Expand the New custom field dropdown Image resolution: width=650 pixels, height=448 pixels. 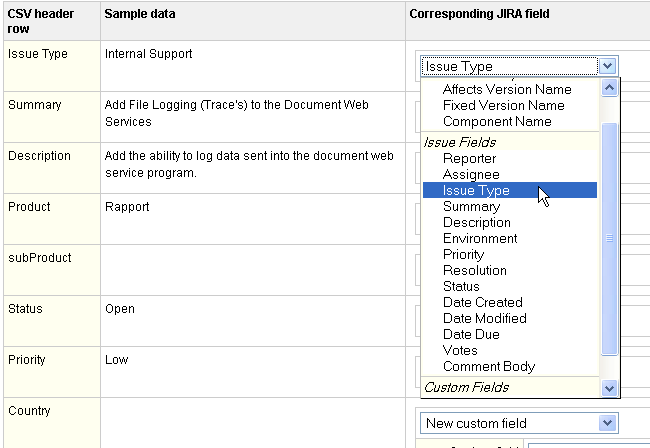click(x=608, y=423)
